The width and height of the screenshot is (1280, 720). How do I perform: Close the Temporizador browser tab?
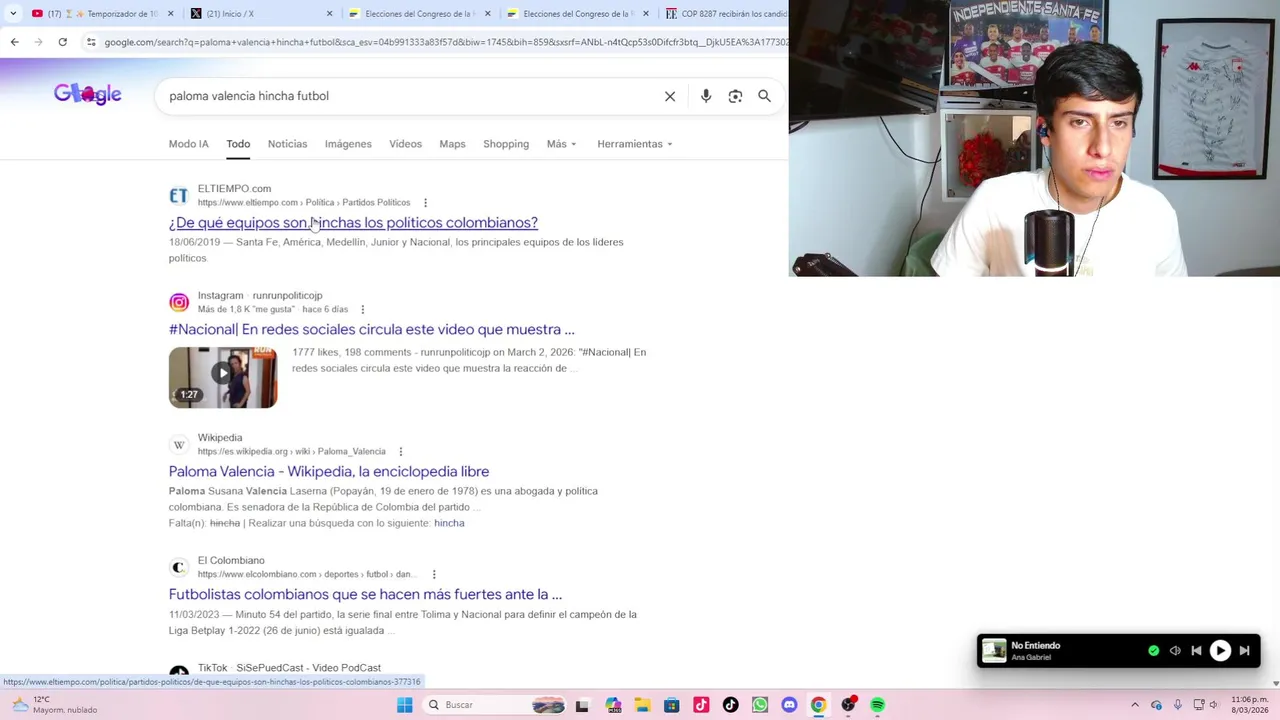171,14
